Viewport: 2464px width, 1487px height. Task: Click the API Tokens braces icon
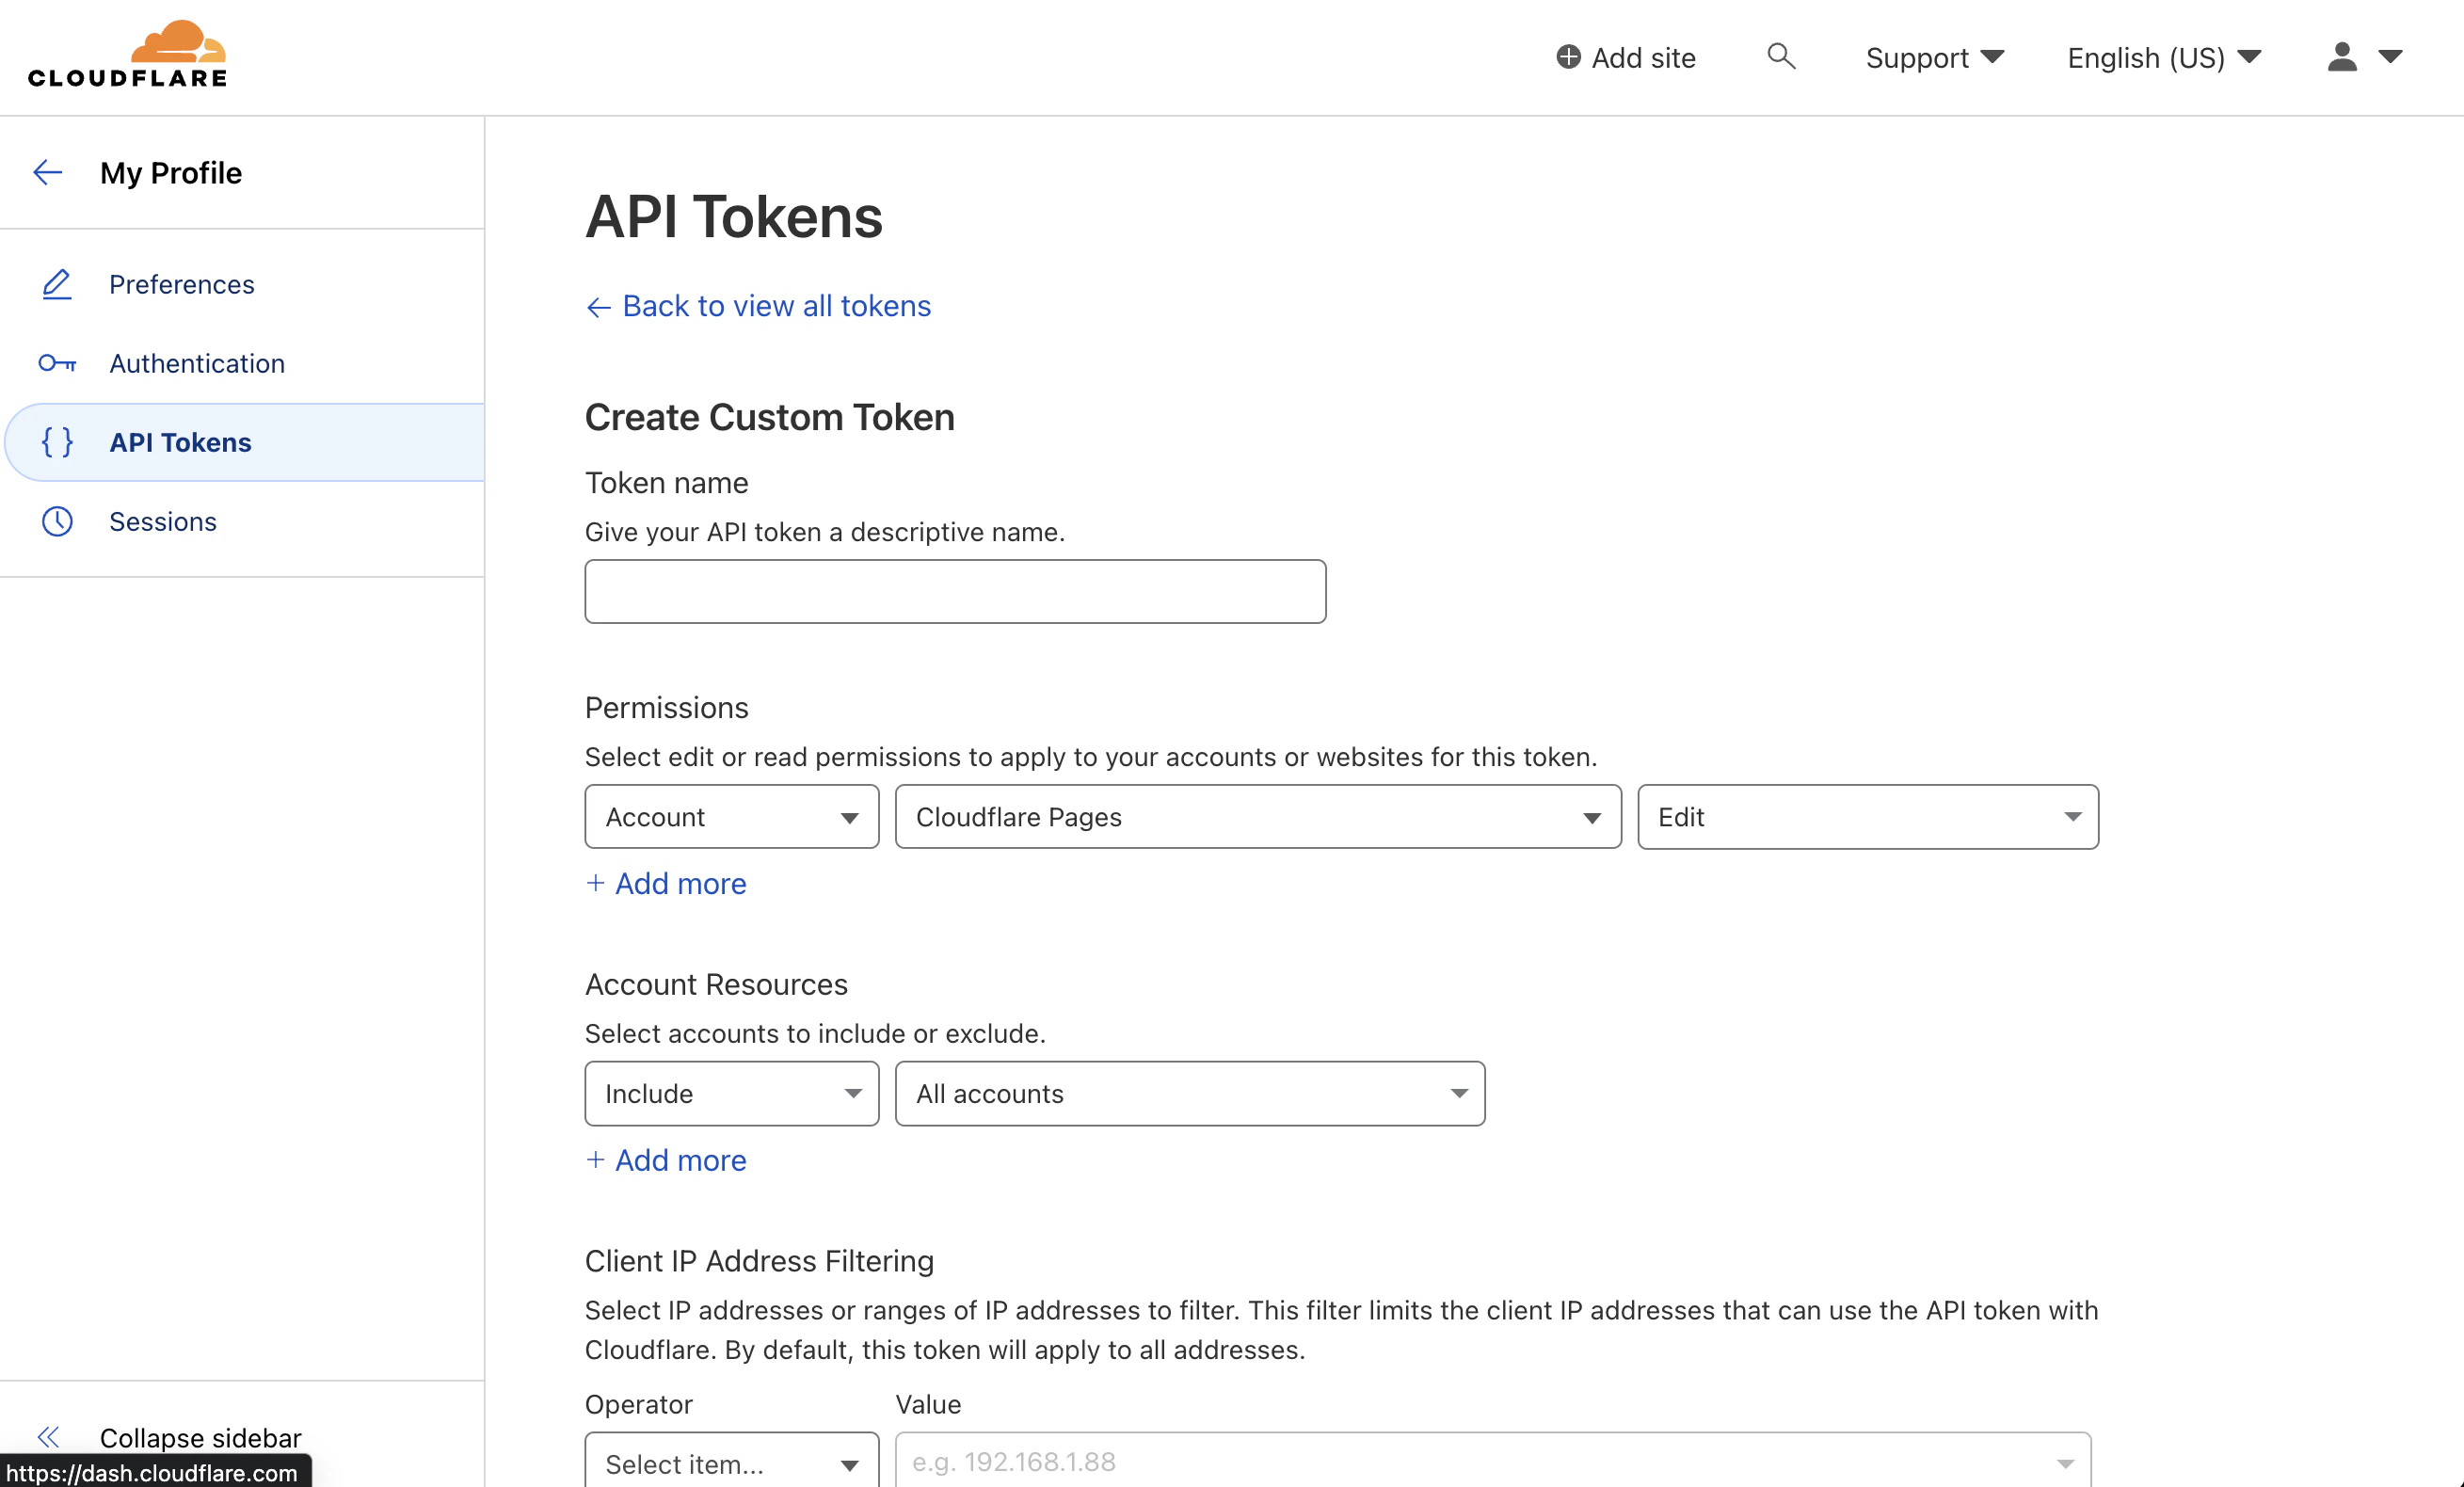point(57,442)
